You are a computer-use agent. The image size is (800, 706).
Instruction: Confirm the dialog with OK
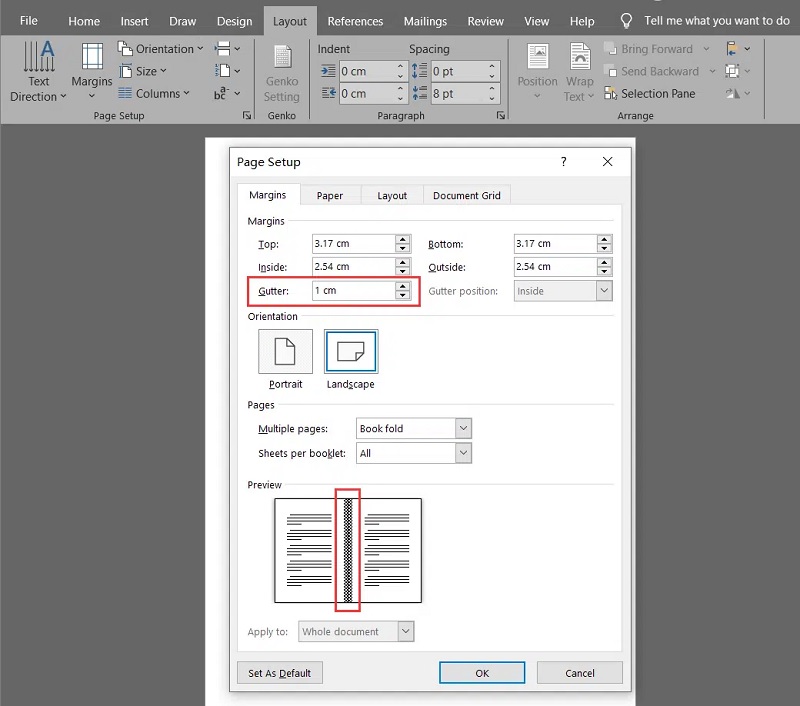pyautogui.click(x=482, y=673)
